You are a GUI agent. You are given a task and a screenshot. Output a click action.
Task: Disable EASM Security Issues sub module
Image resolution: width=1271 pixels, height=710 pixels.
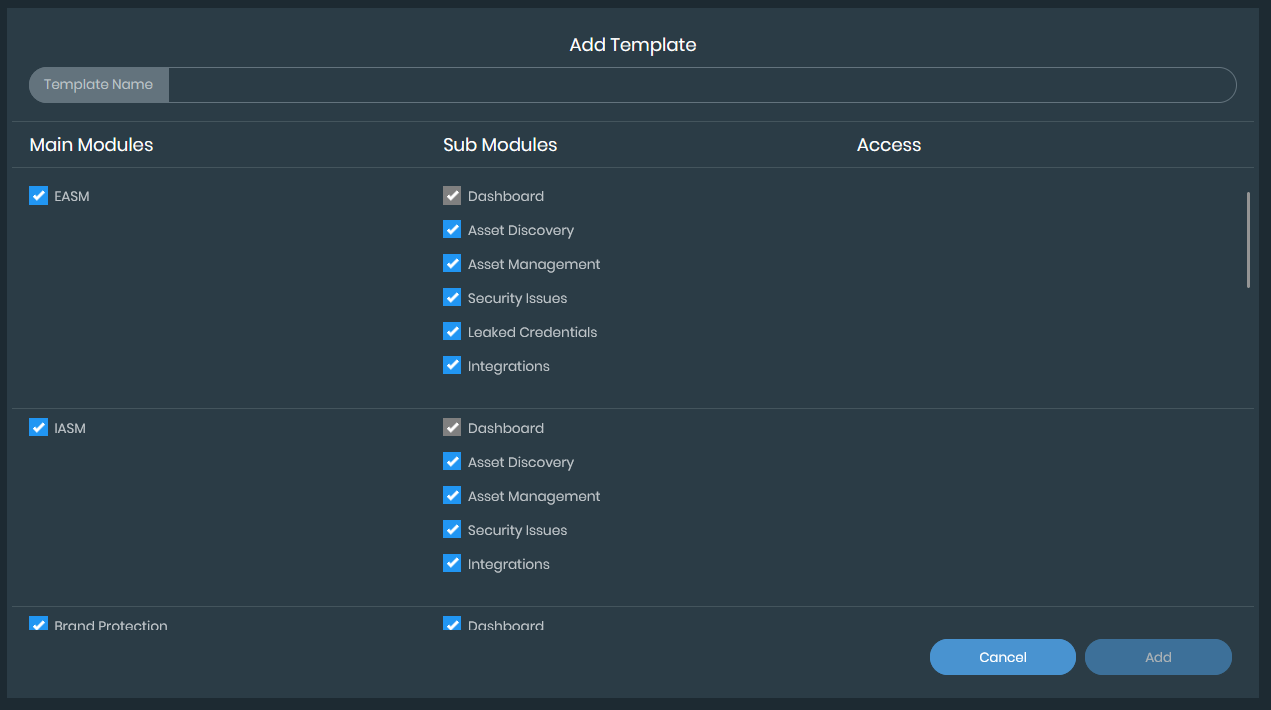[x=452, y=298]
